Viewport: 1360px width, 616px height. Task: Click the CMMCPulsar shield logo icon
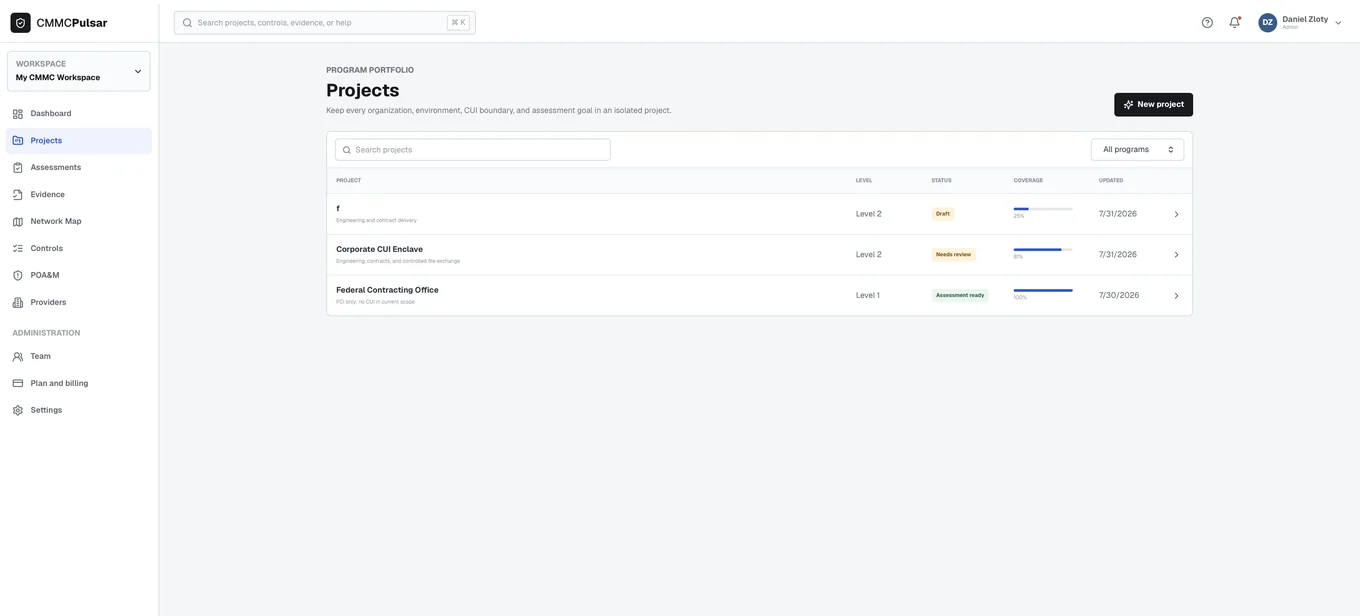coord(20,22)
